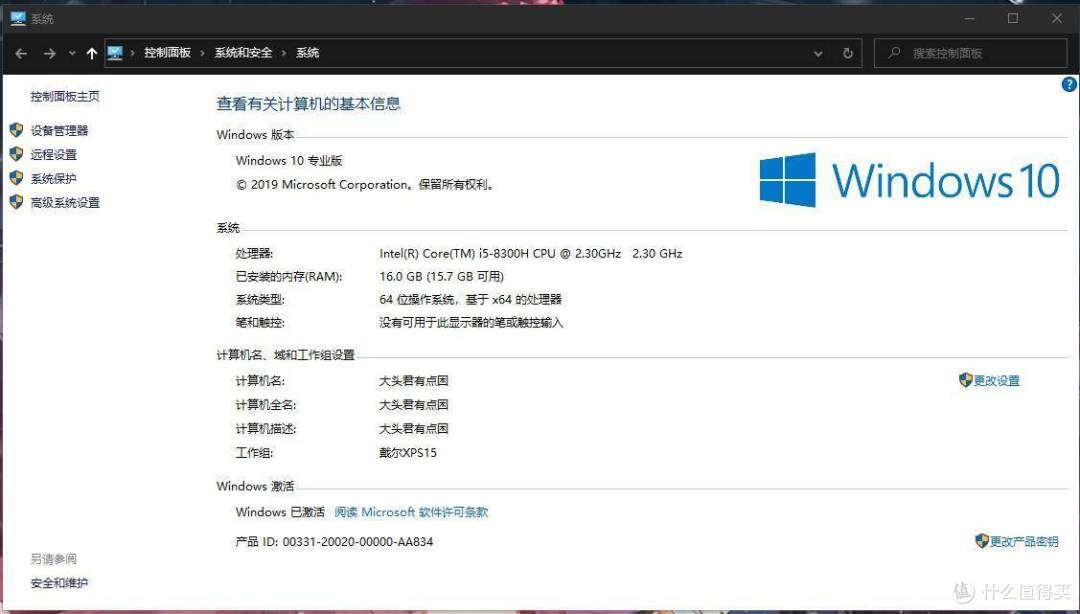
Task: Click shield icon beside 系统保护
Action: pos(17,178)
